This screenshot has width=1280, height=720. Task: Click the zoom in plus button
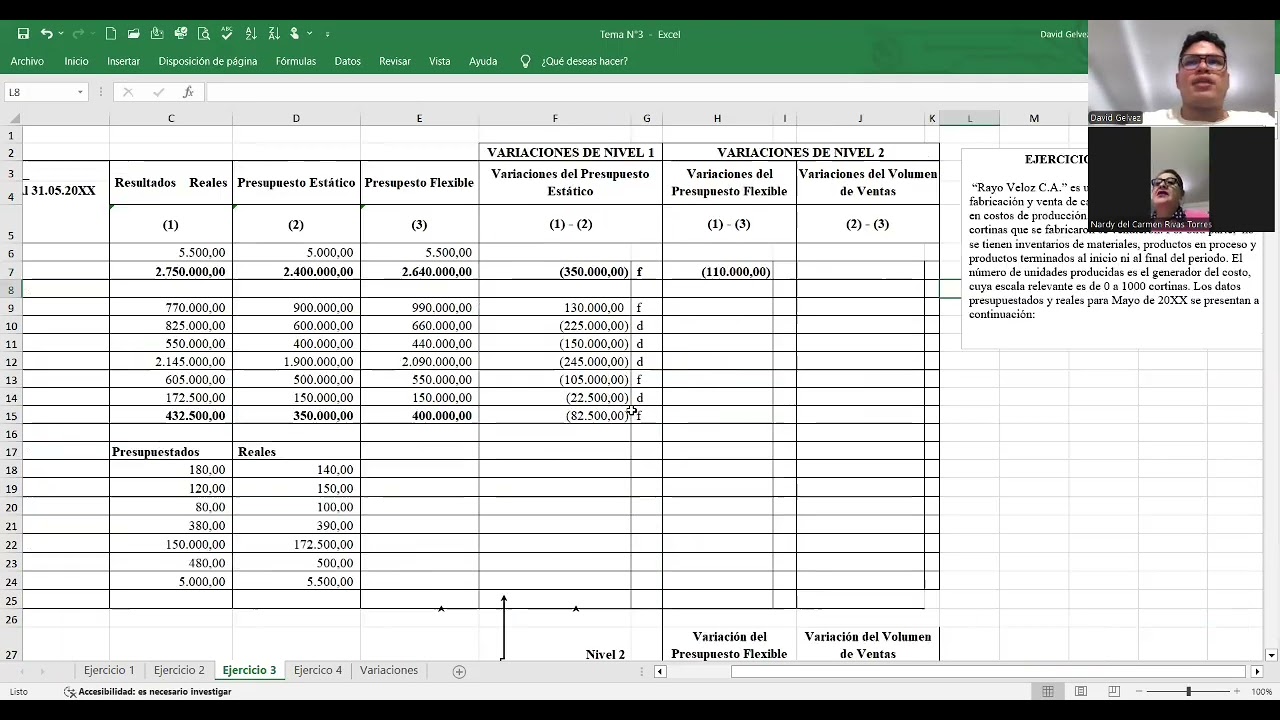click(x=1237, y=691)
